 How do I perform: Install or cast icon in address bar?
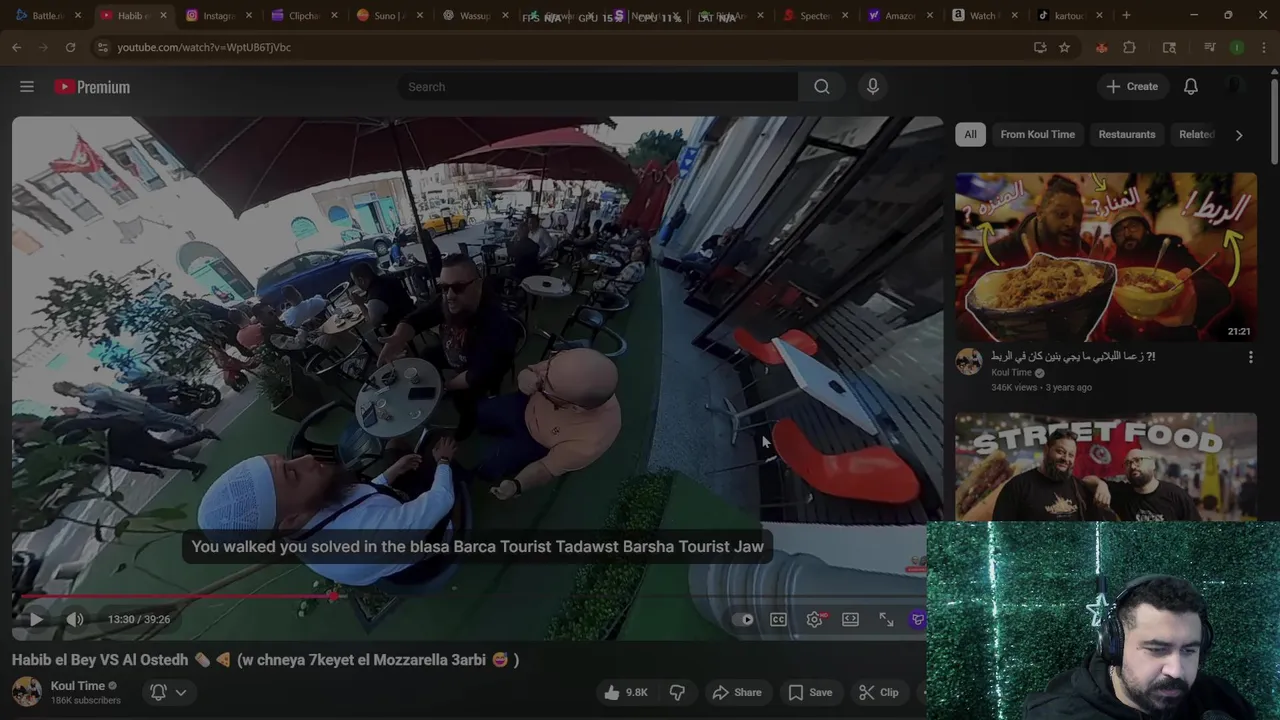click(1040, 47)
